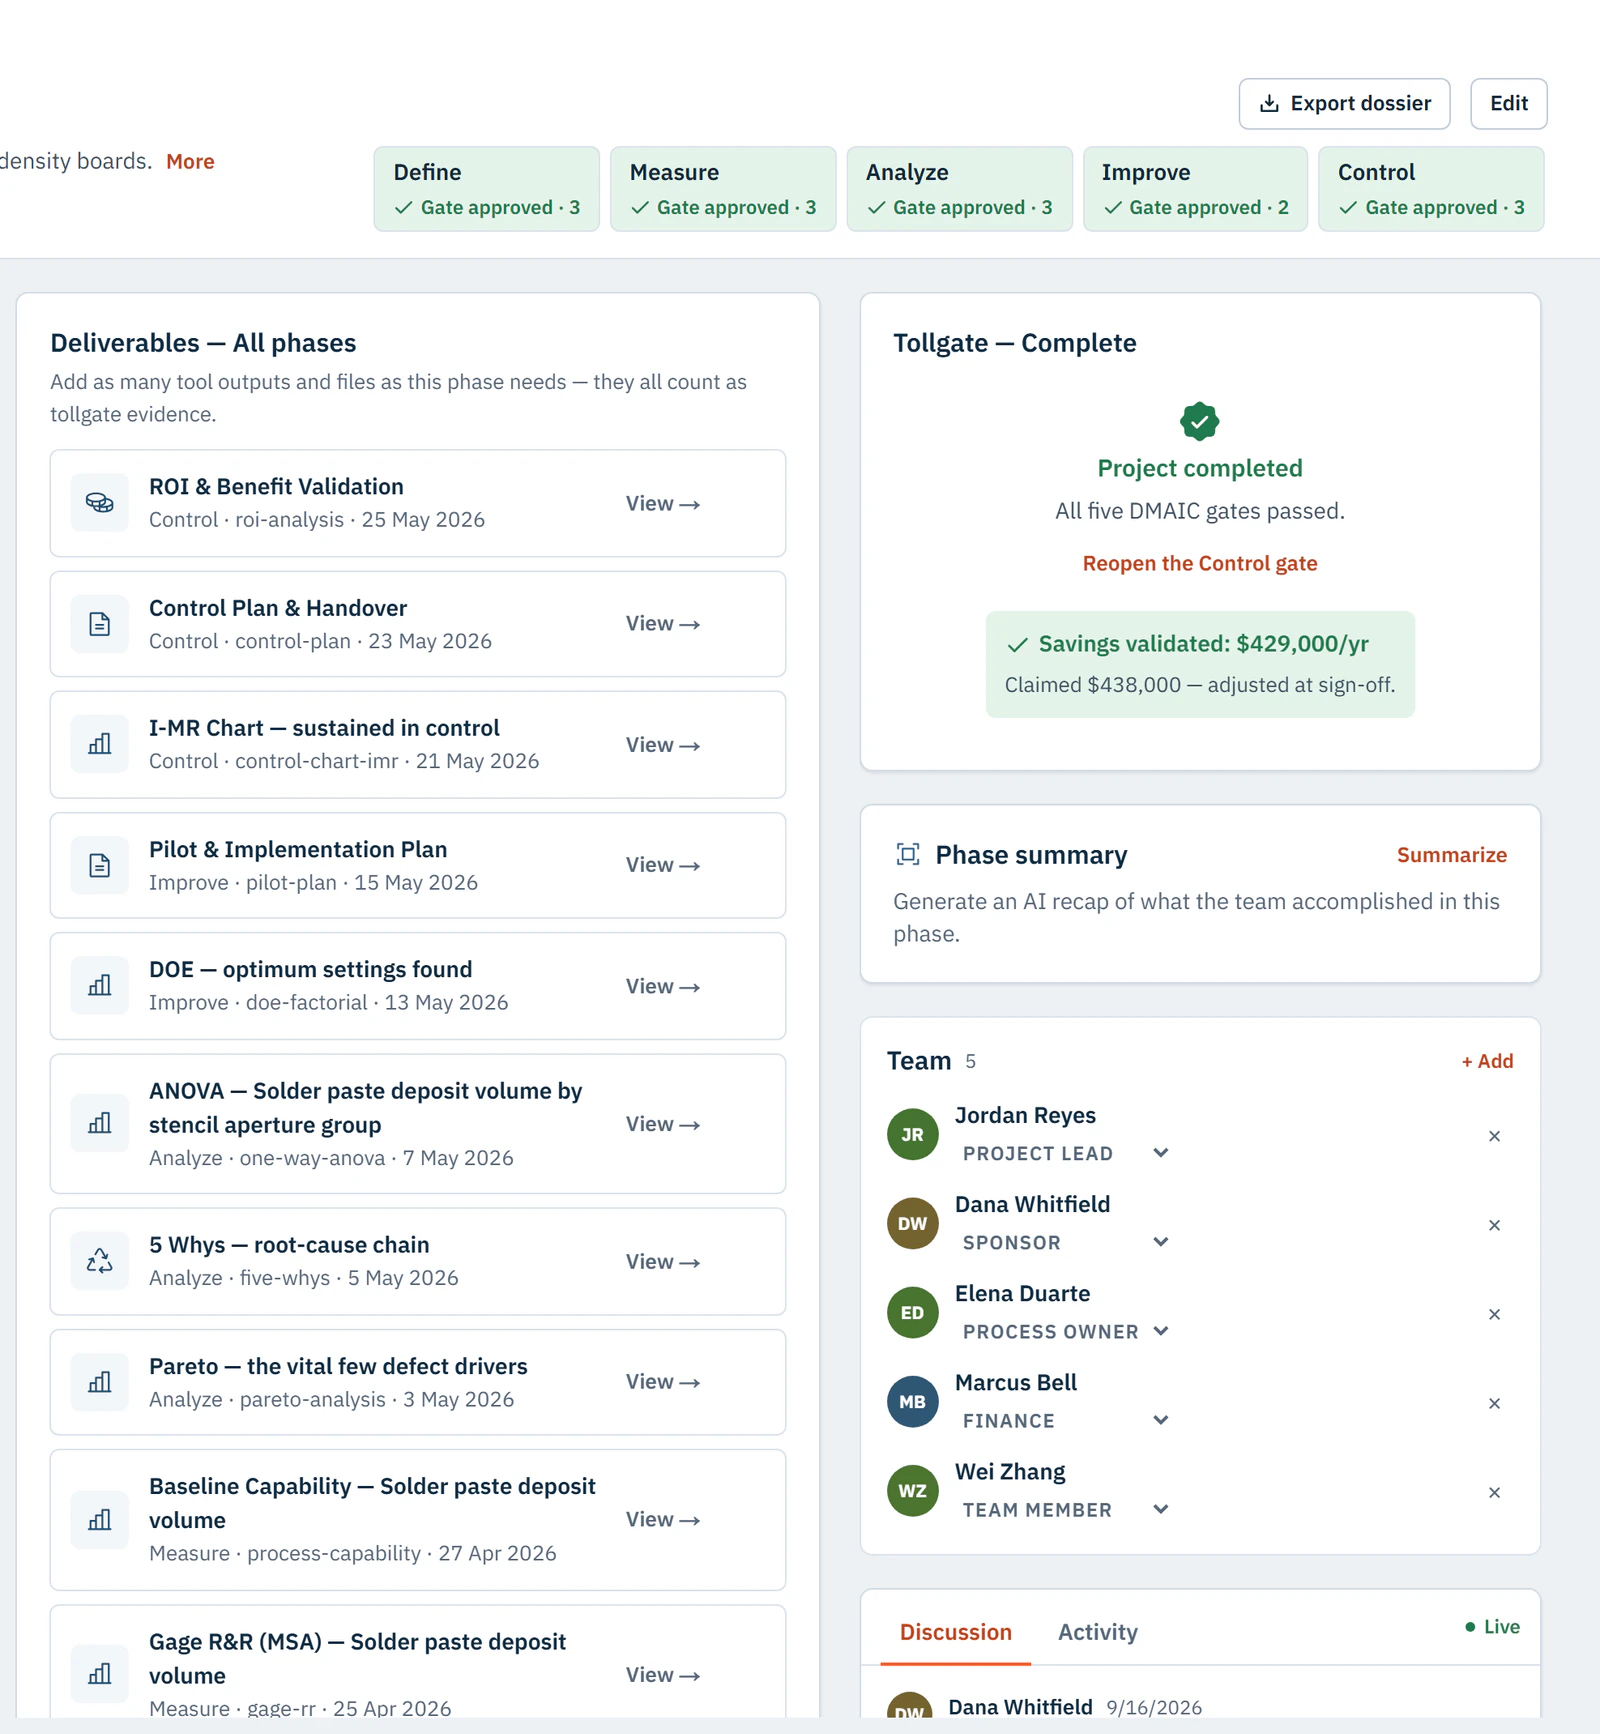
Task: Click the ROI & Benefit Validation coins icon
Action: pyautogui.click(x=99, y=503)
